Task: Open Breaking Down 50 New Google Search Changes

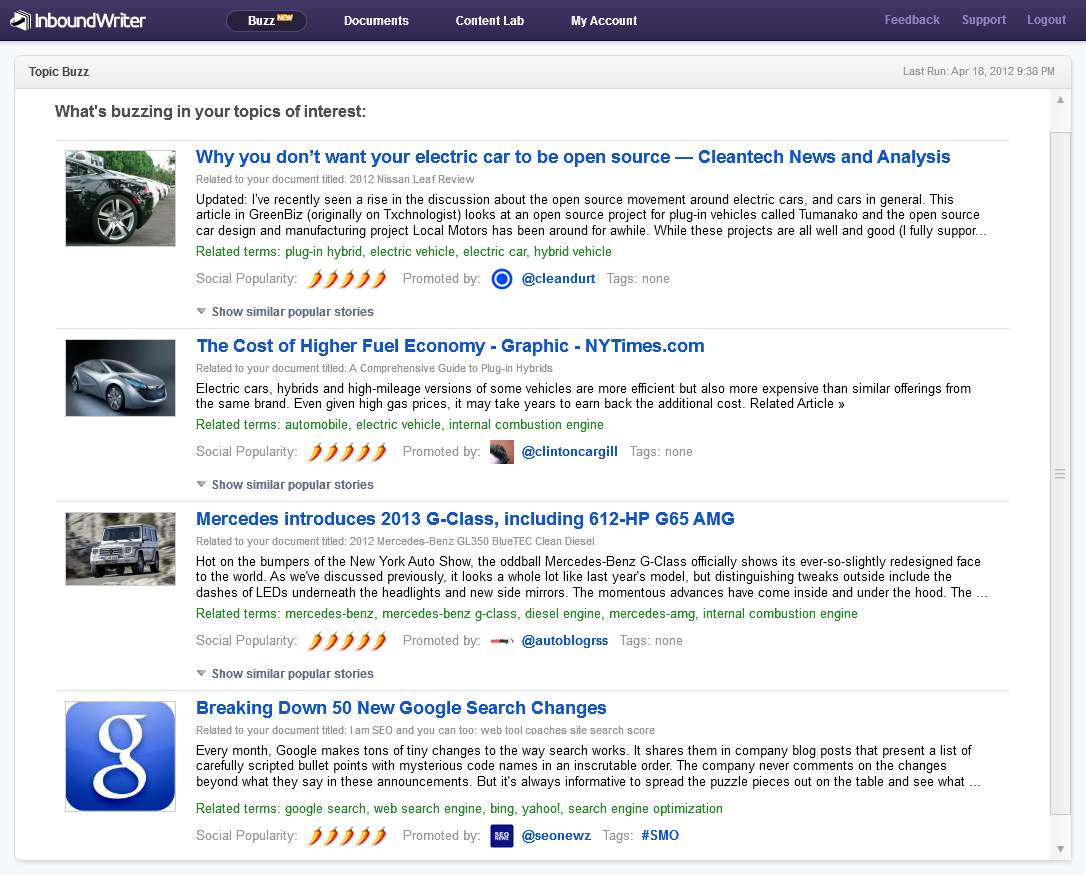Action: pos(401,708)
